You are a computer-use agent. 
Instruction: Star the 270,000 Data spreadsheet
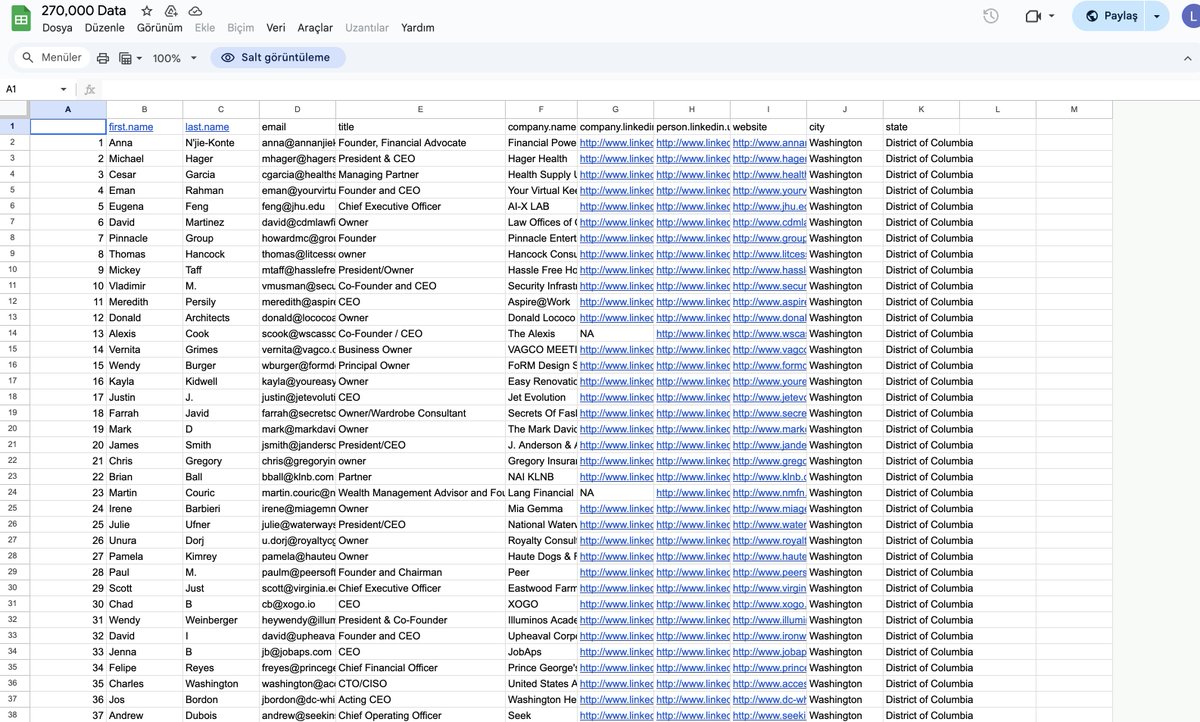tap(145, 10)
